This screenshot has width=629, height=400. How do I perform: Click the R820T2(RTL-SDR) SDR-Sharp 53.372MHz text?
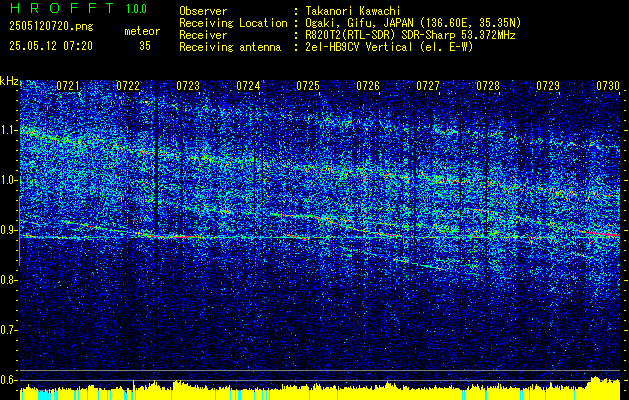click(x=410, y=35)
